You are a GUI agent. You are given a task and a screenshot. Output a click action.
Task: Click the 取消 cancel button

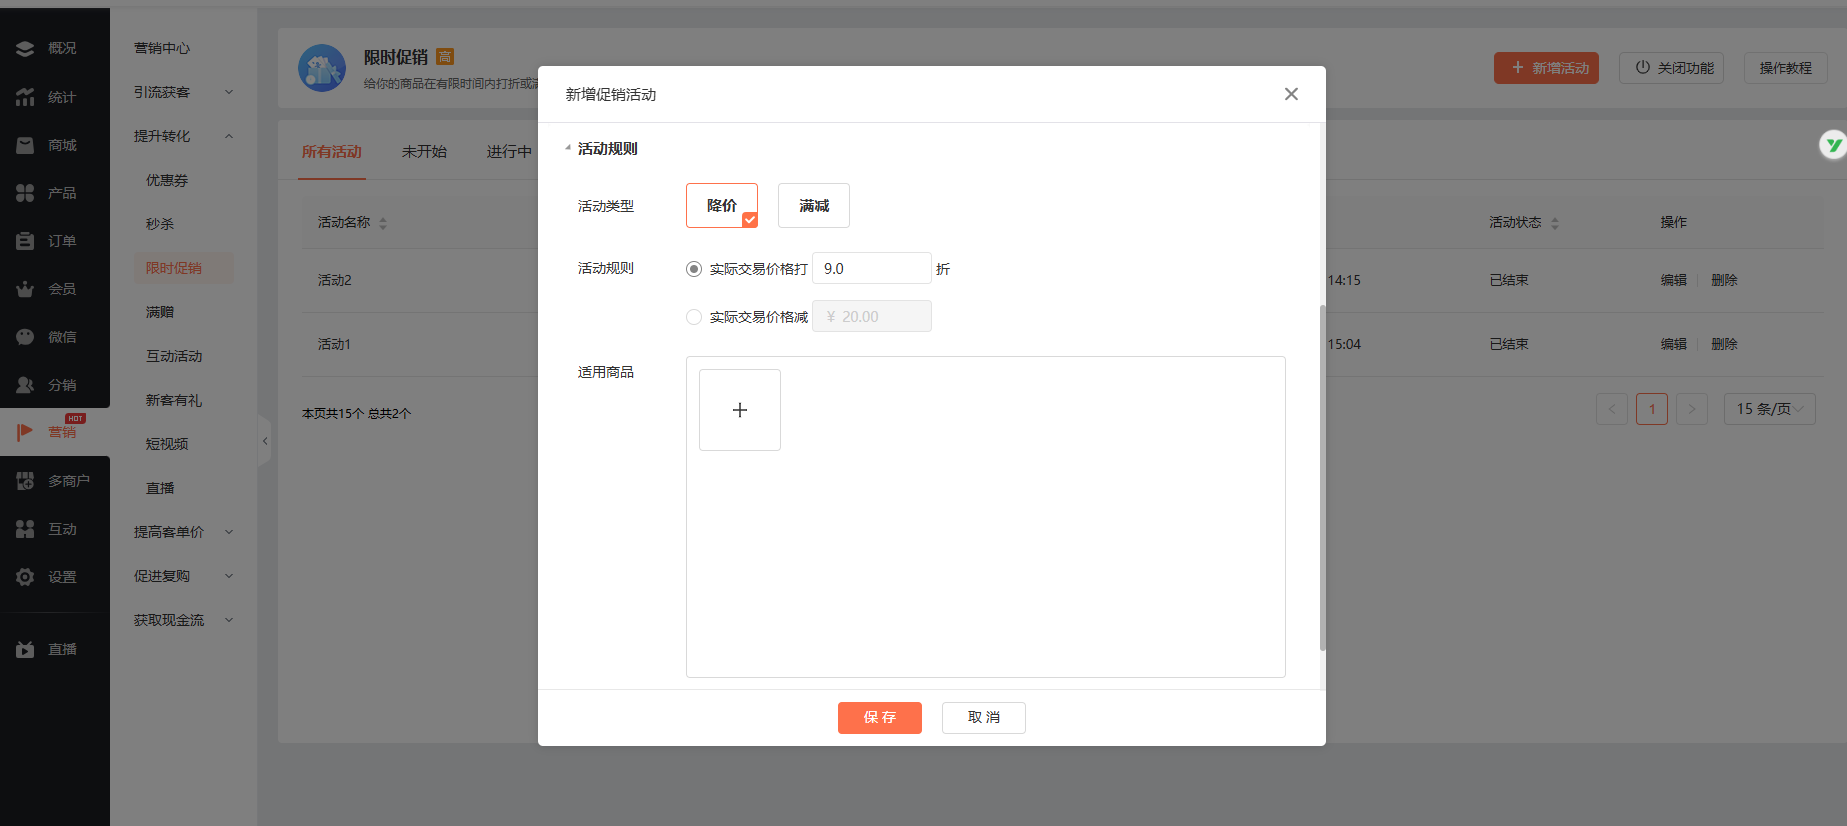pos(983,718)
